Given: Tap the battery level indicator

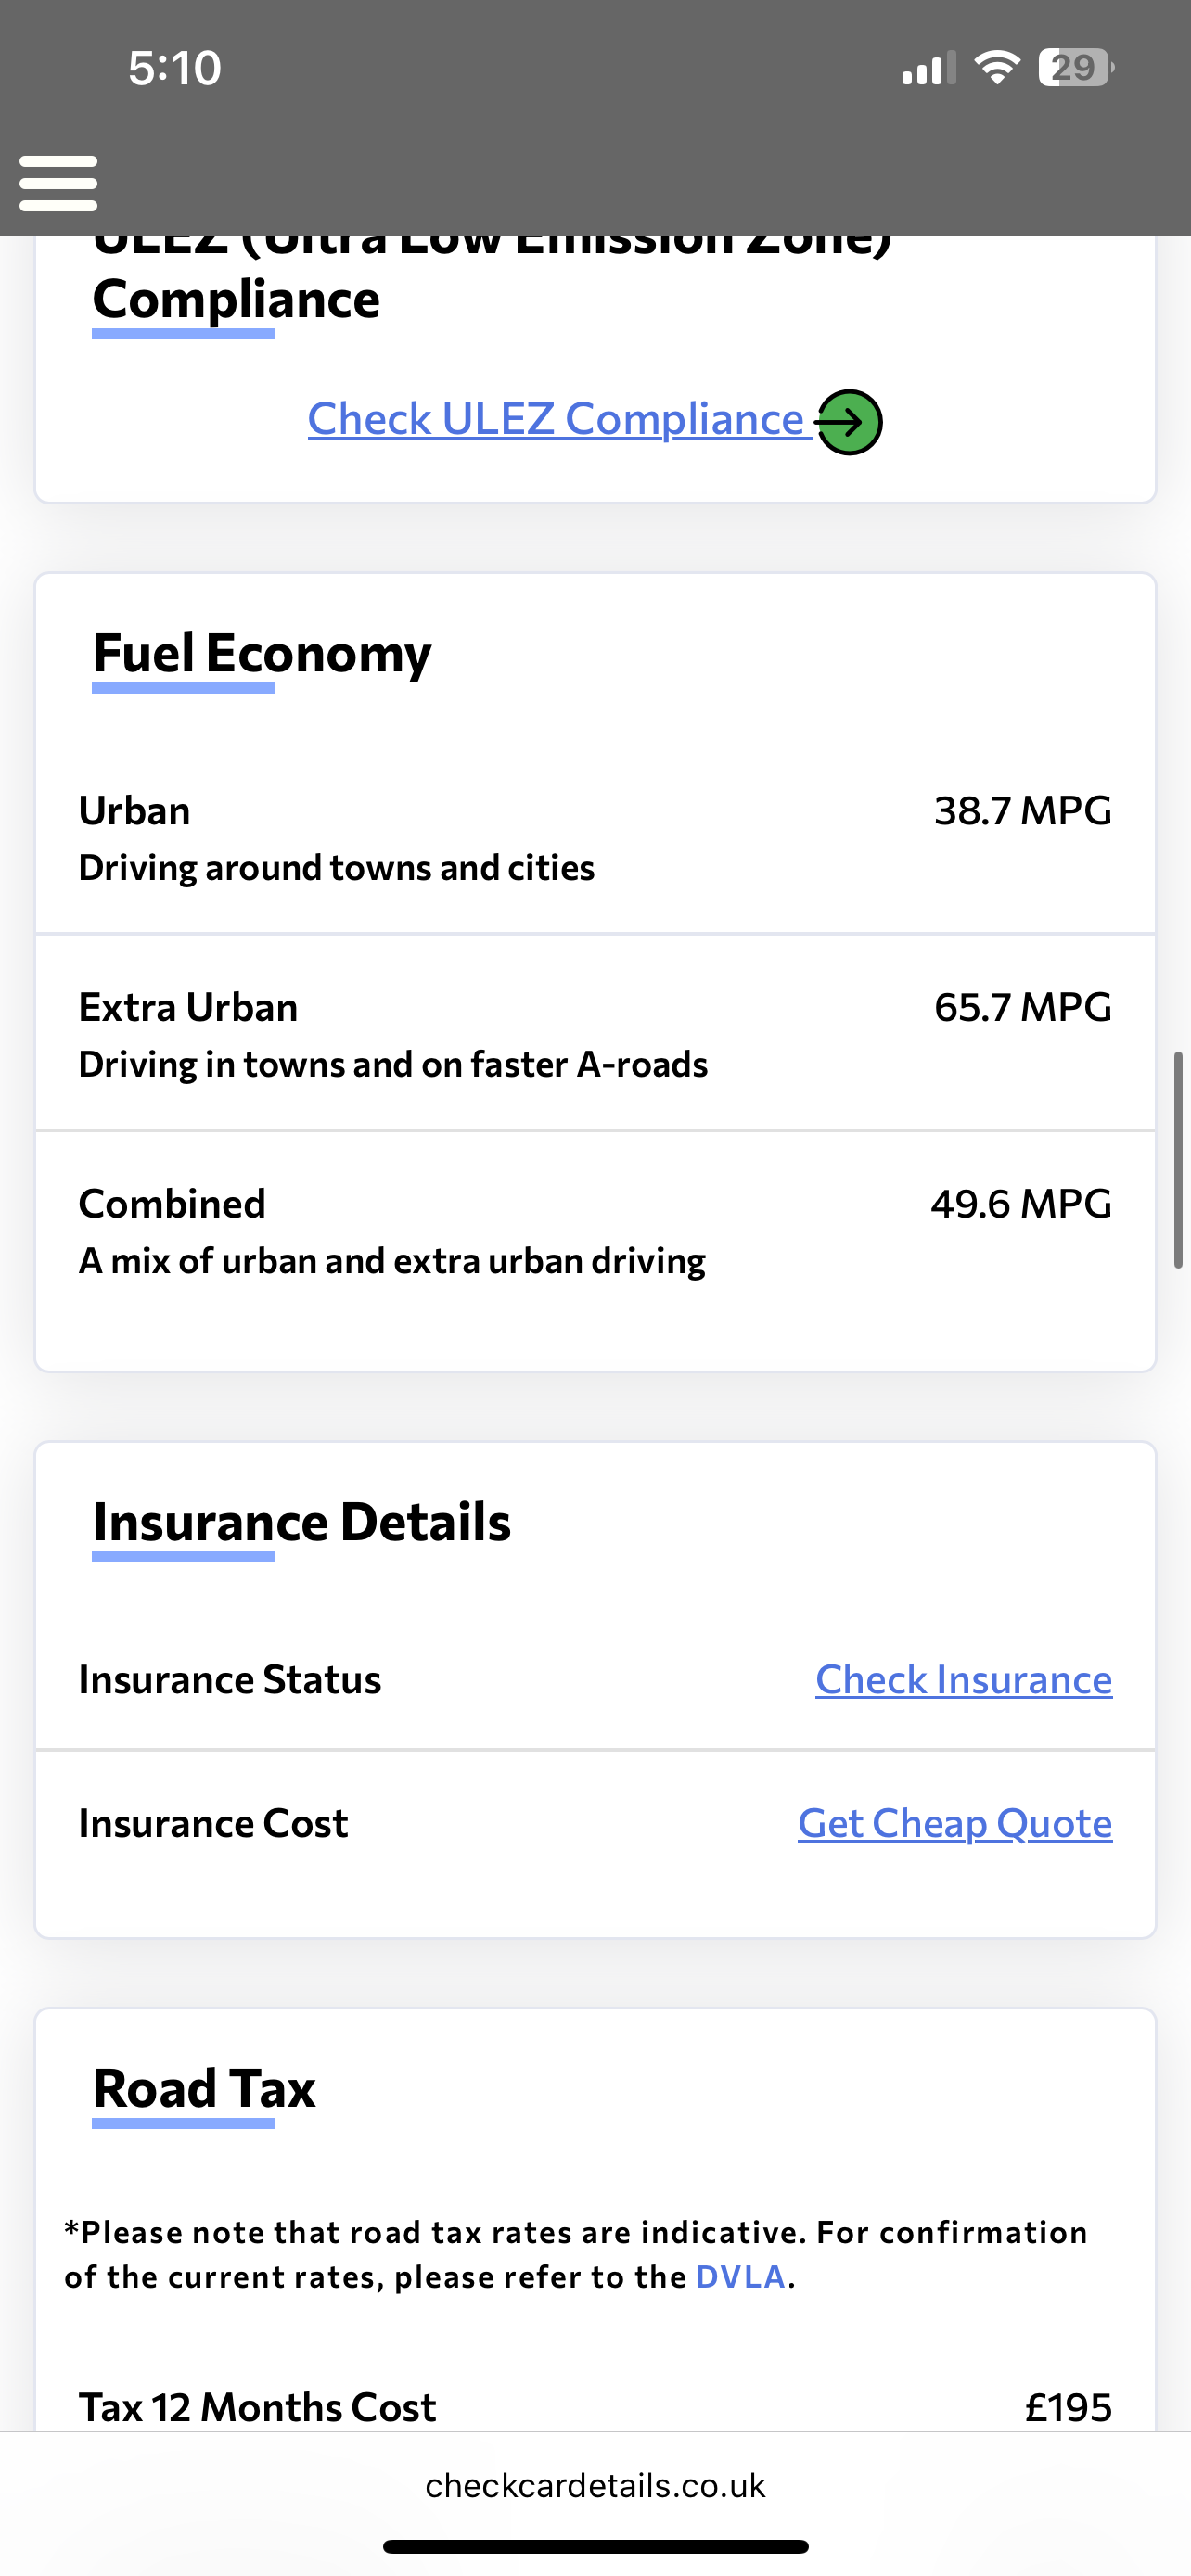Looking at the screenshot, I should pos(1075,68).
